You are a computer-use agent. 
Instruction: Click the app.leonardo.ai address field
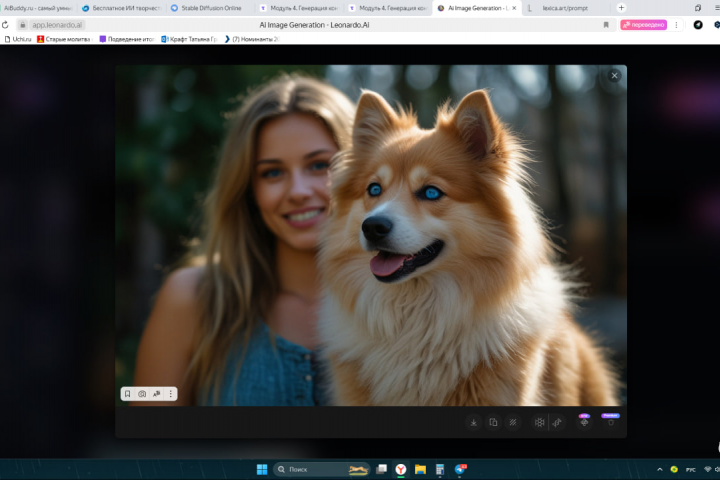[x=57, y=25]
